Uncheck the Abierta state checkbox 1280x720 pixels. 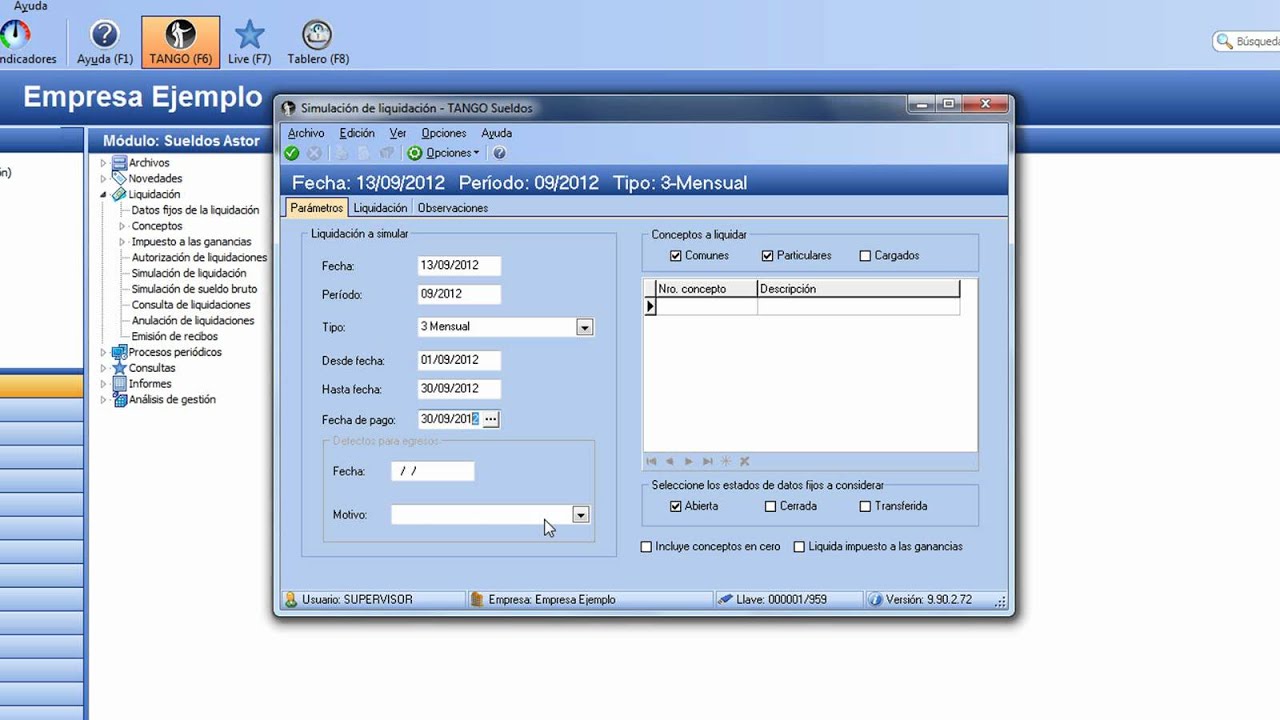(677, 507)
